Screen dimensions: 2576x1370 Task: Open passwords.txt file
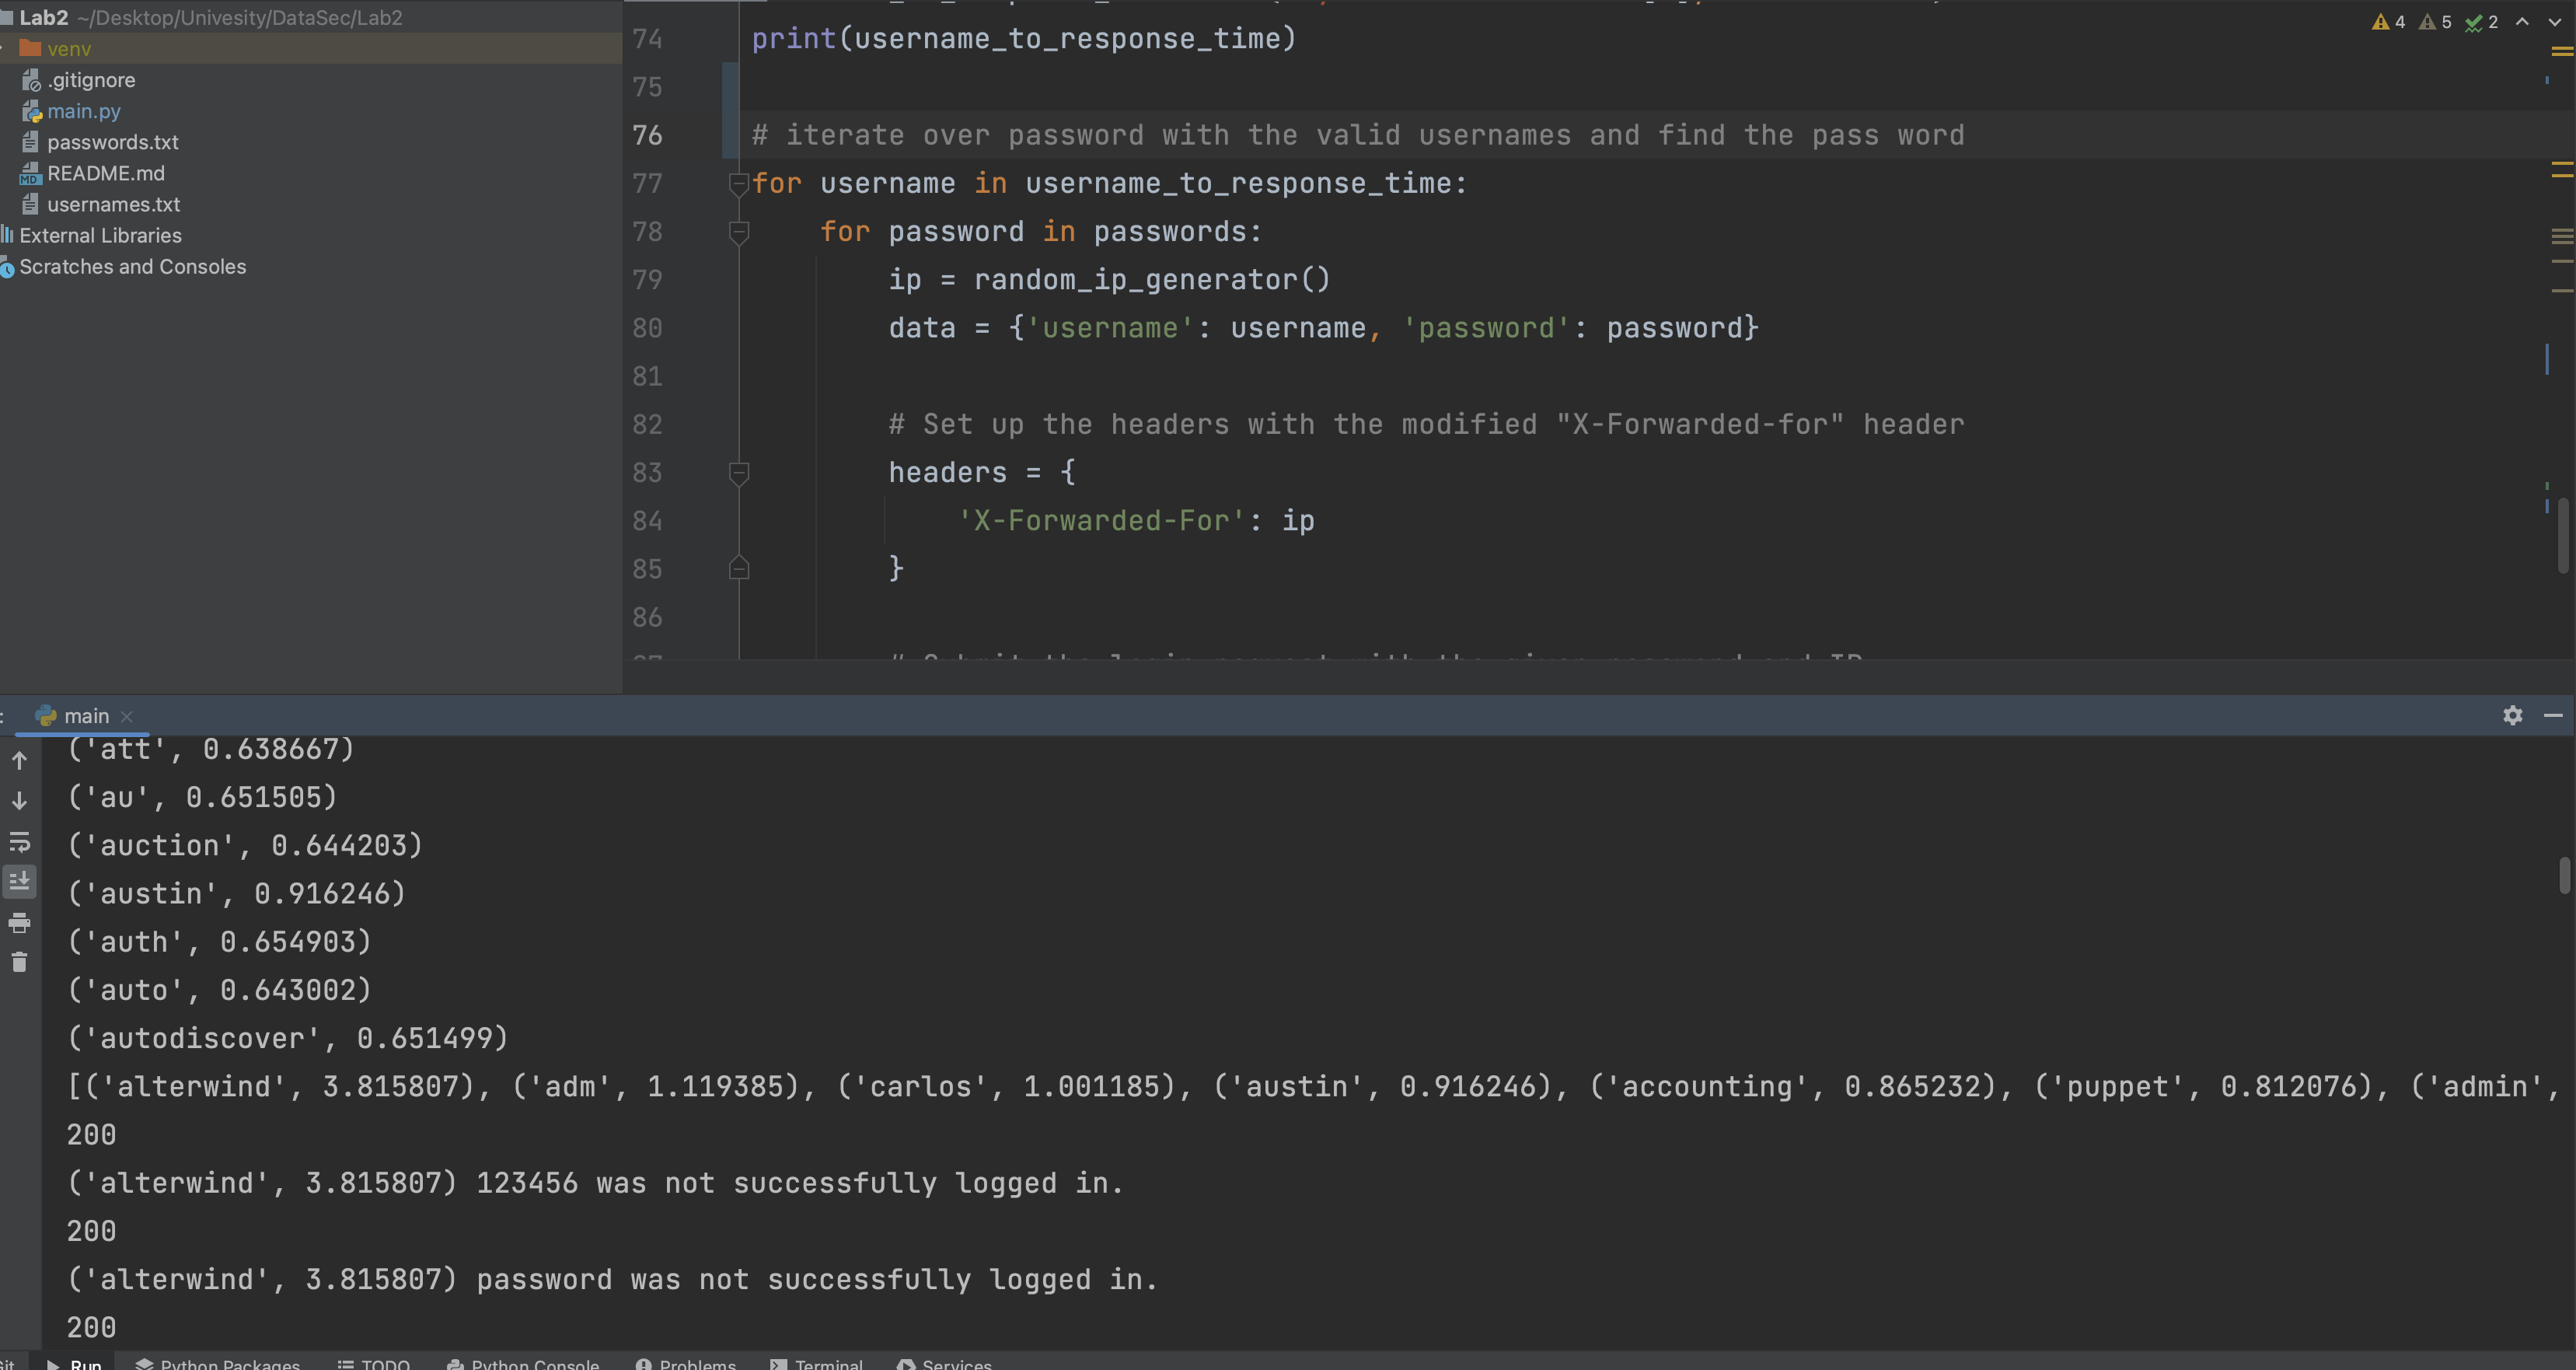point(112,142)
